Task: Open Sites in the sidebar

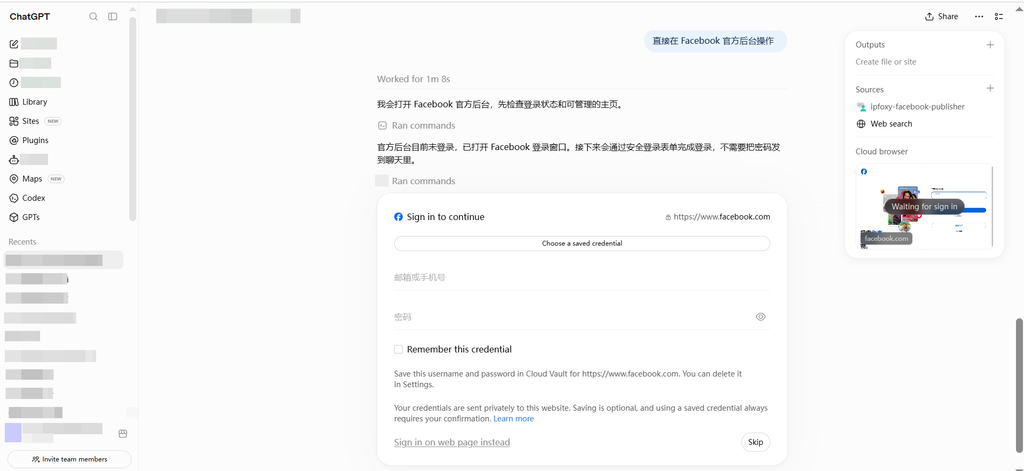Action: tap(33, 121)
